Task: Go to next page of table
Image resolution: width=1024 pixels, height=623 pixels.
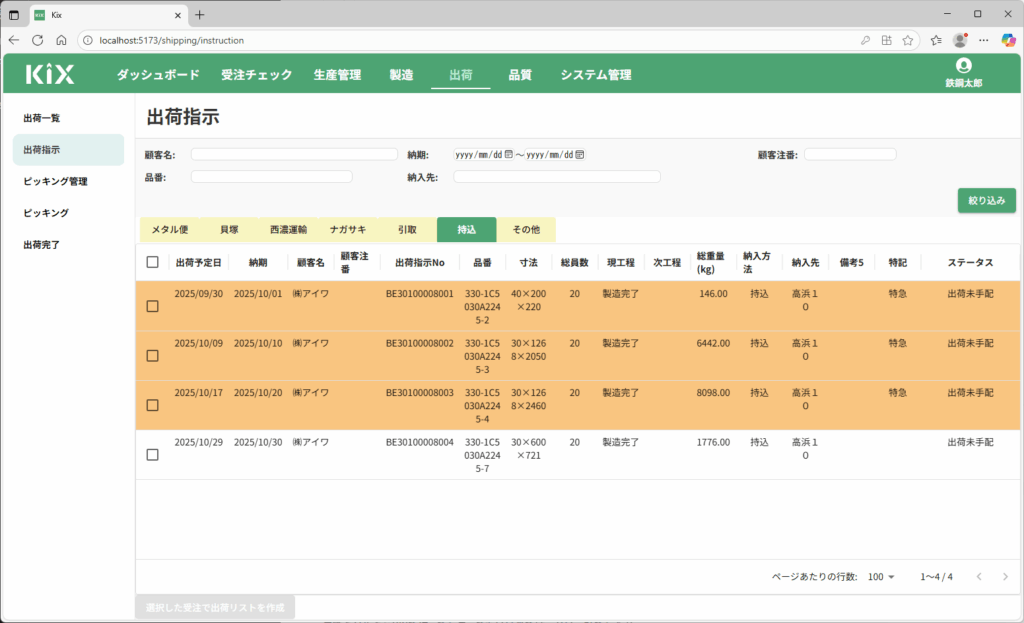Action: [x=1005, y=577]
